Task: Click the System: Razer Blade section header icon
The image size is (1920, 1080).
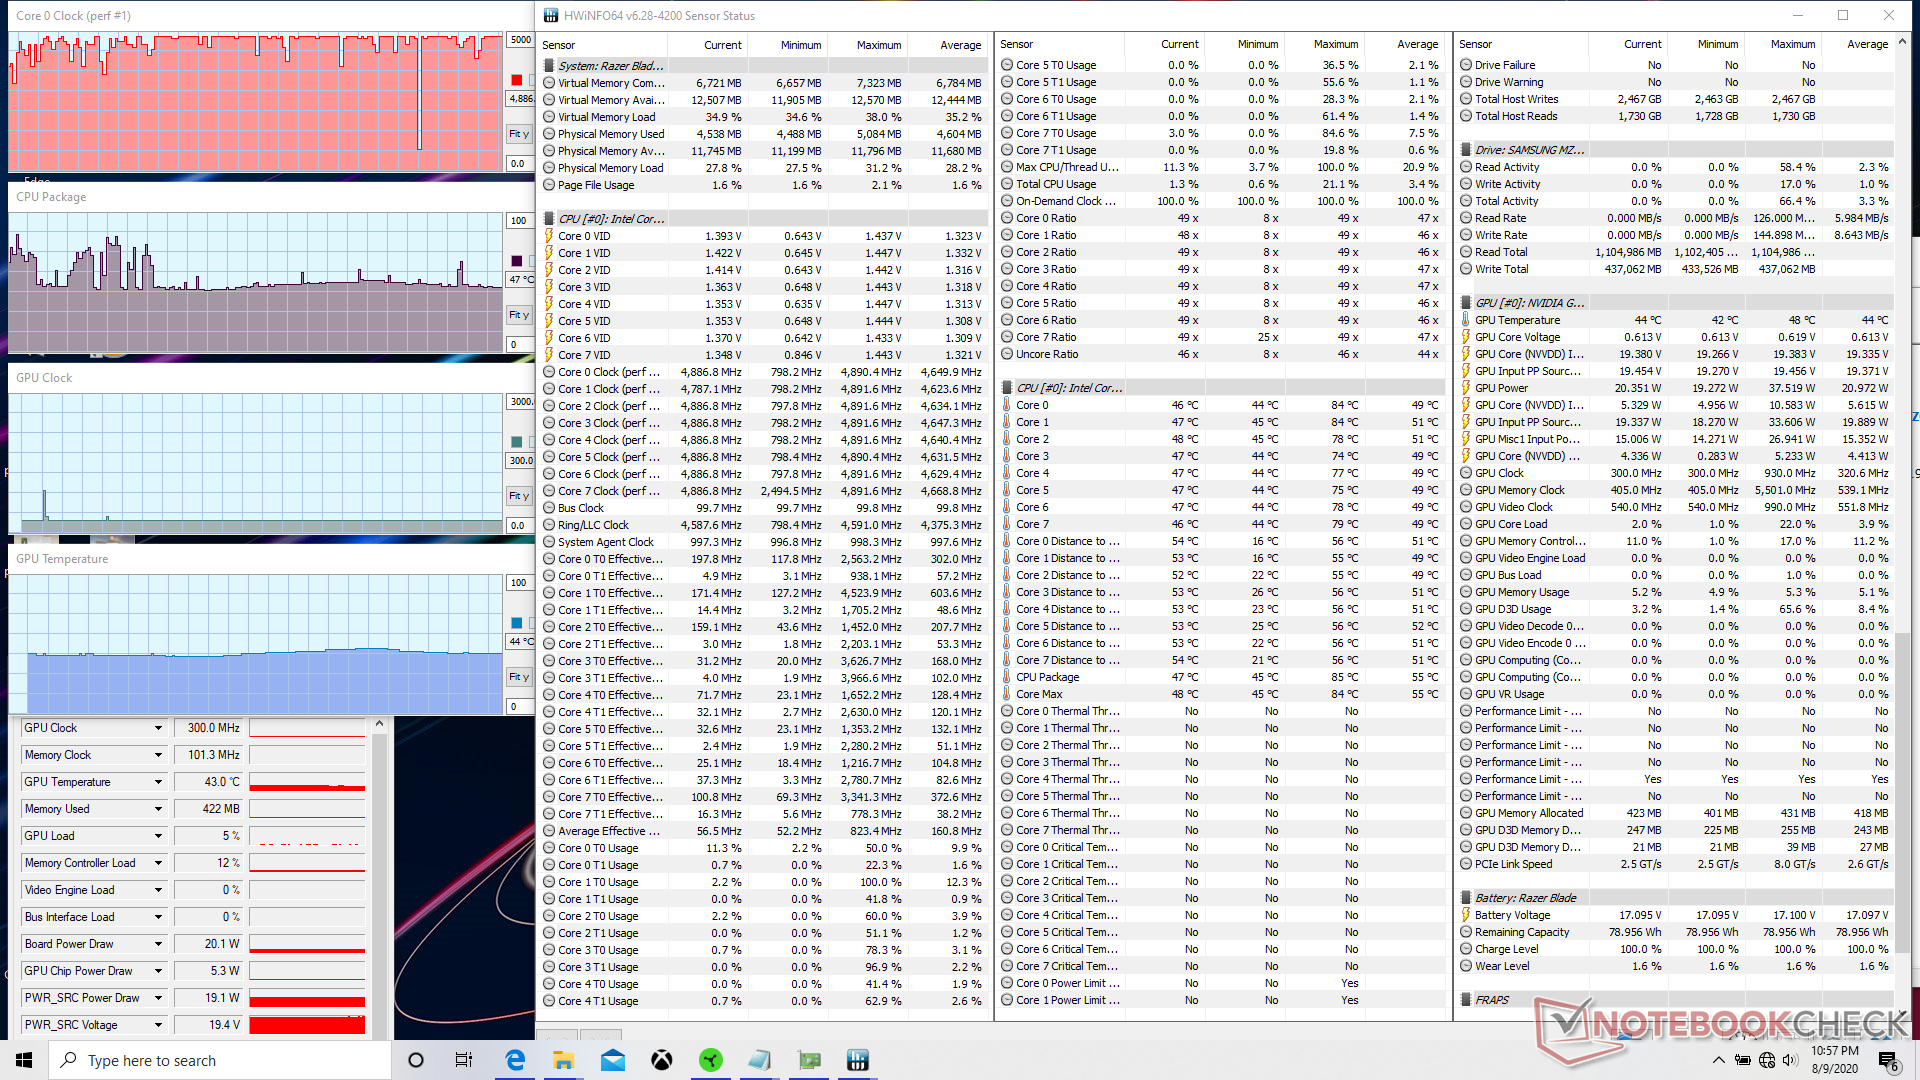Action: point(549,66)
